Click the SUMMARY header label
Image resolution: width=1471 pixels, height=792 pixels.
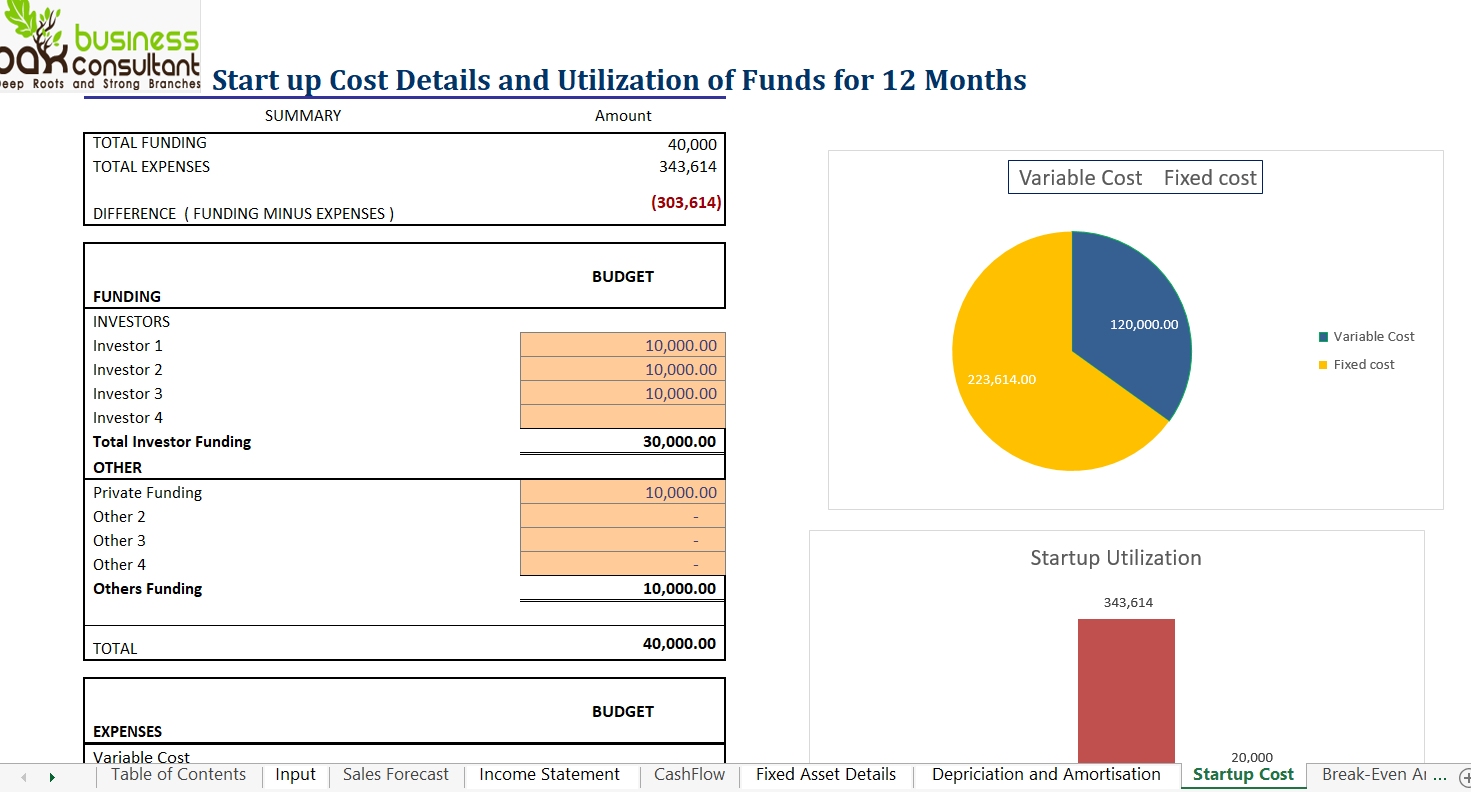[303, 116]
